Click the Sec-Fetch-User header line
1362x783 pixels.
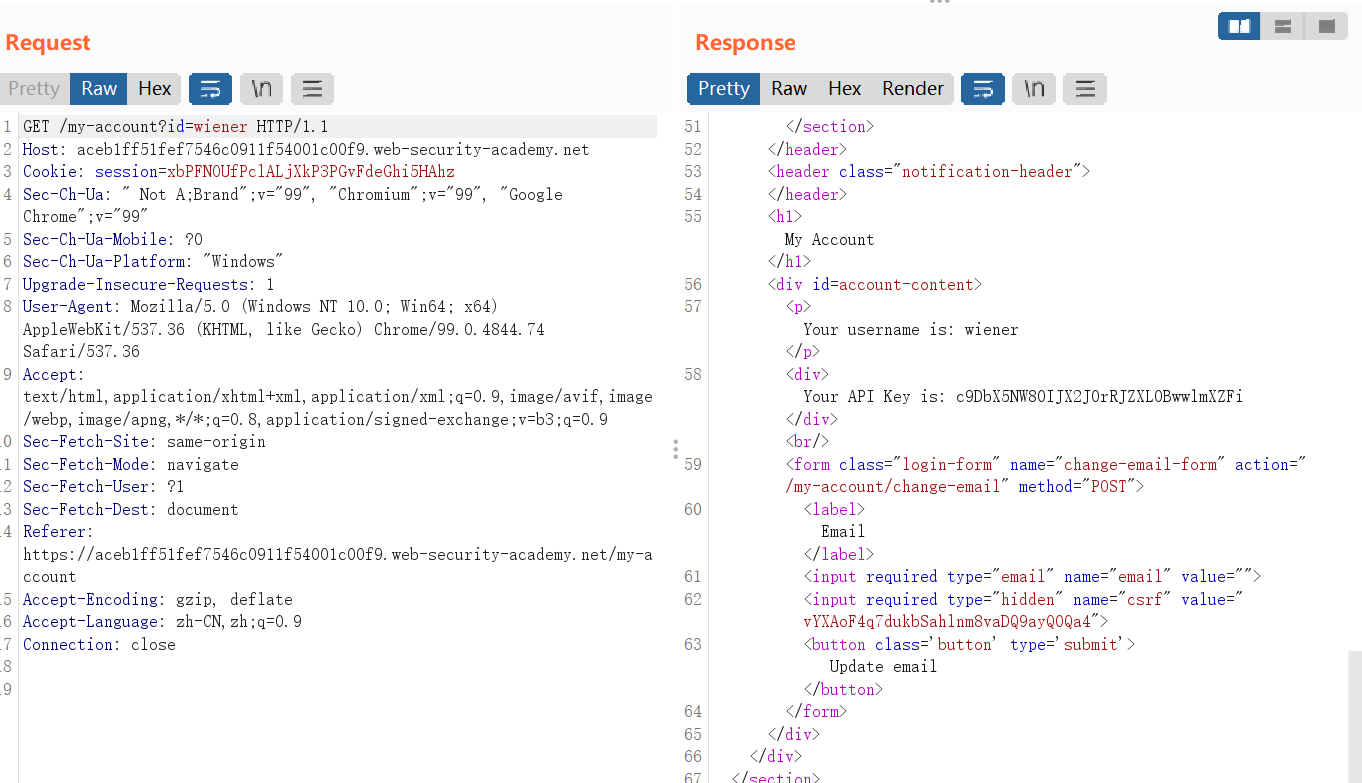tap(104, 487)
